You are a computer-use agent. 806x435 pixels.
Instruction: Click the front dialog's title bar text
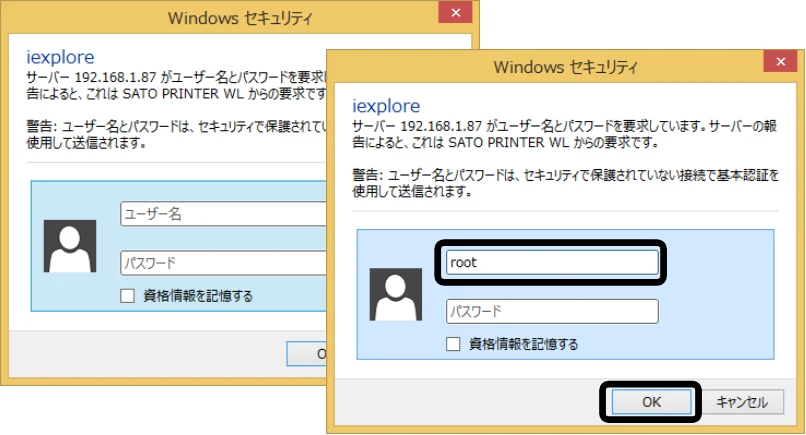click(565, 67)
